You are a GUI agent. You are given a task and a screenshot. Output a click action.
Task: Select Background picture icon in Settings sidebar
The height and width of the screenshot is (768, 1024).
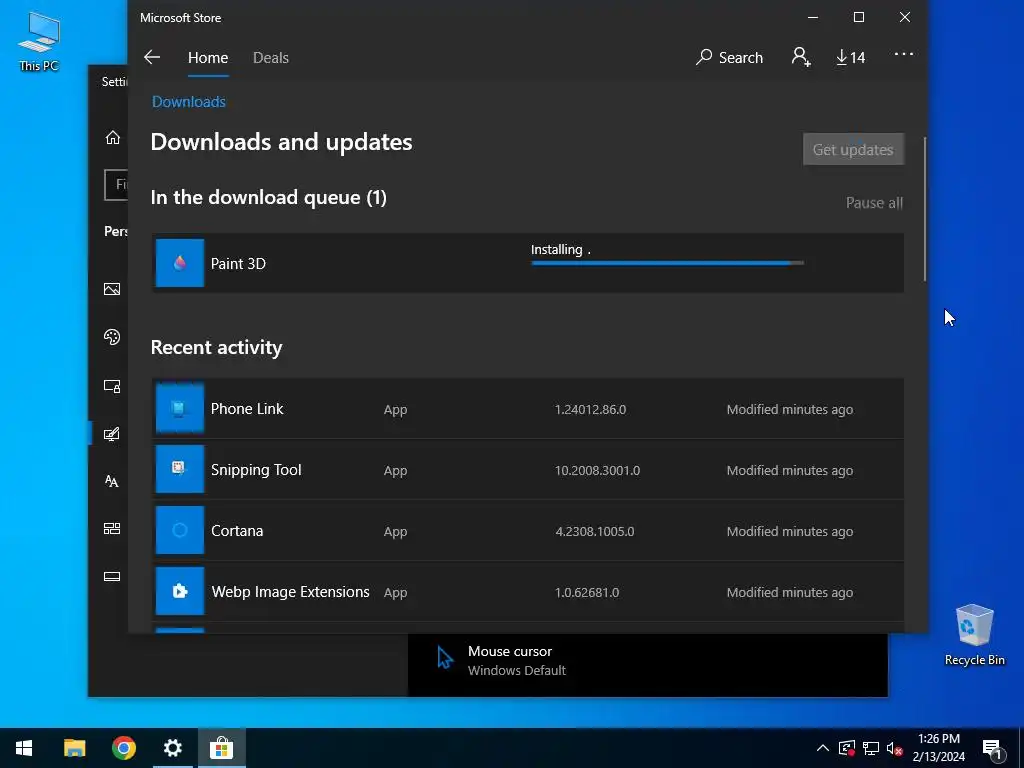[112, 289]
